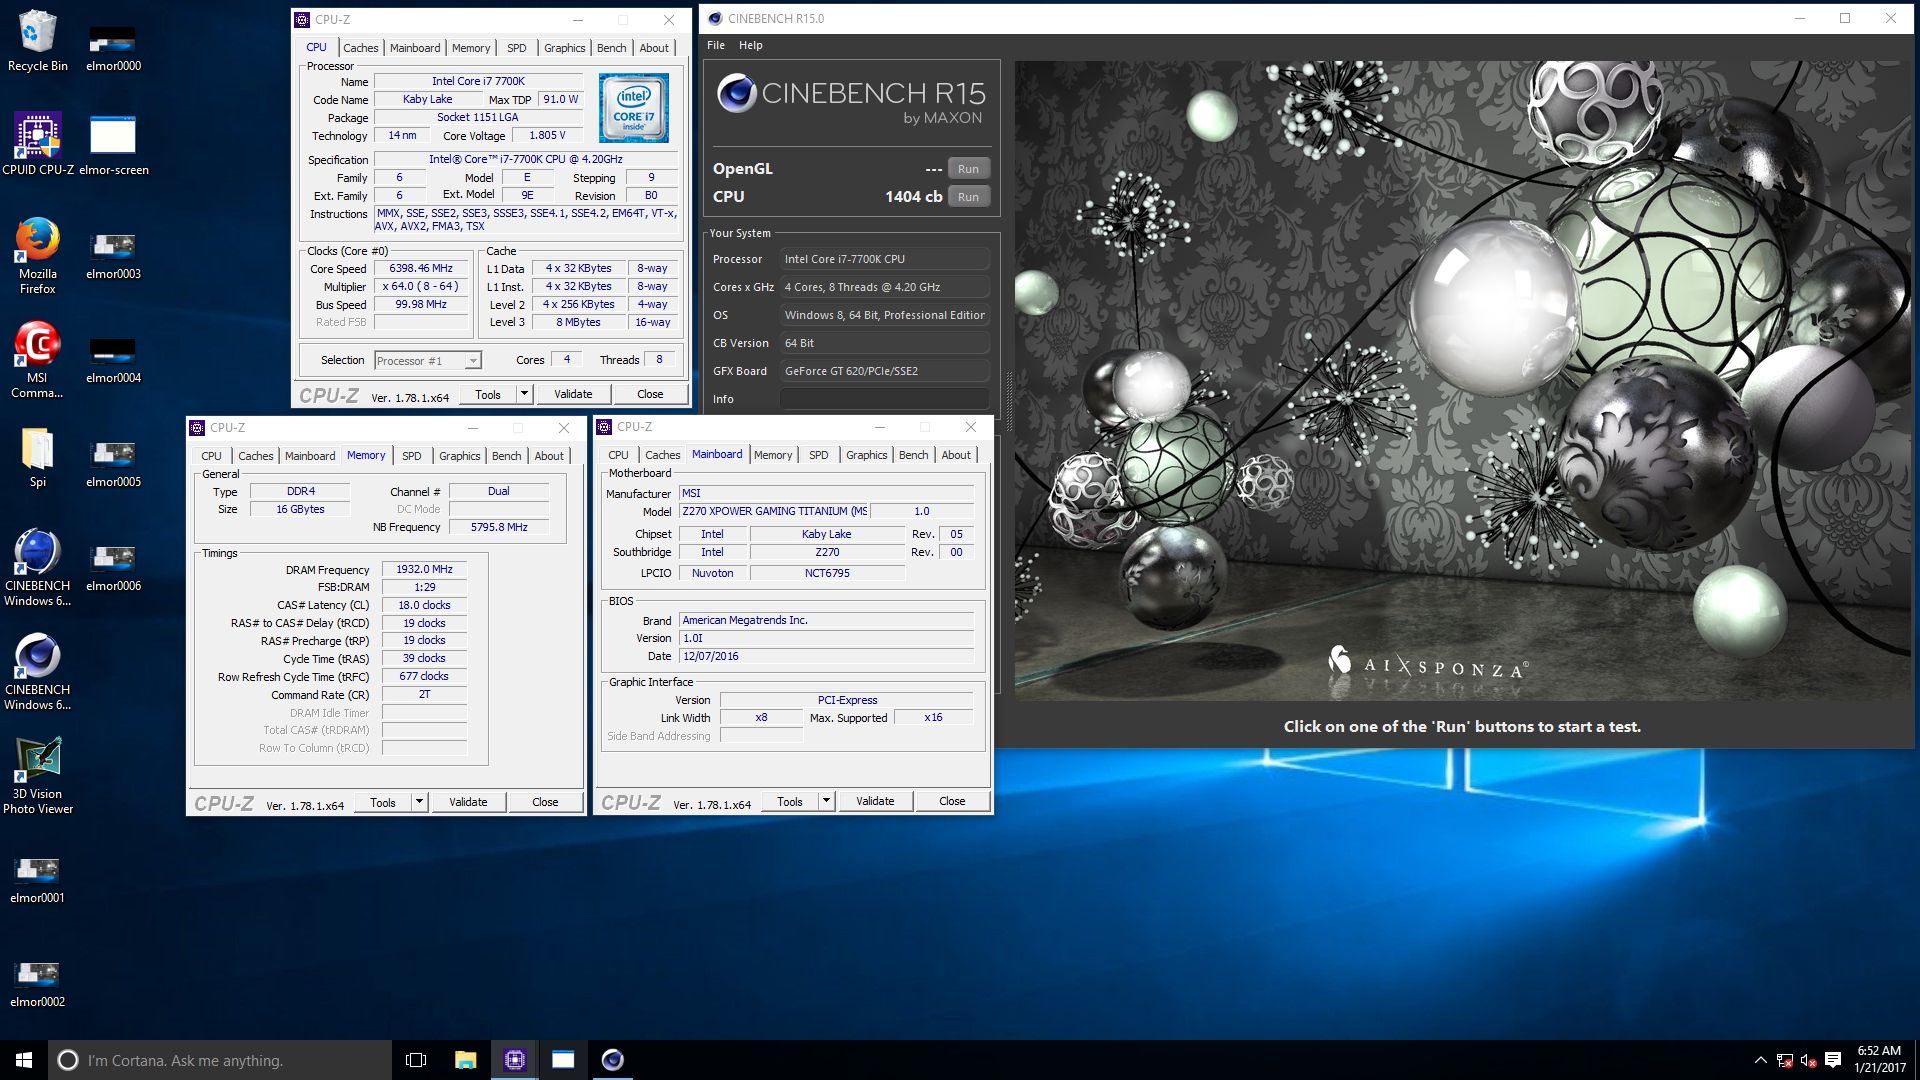Expand Tools arrow in Memory CPU-Z window
The height and width of the screenshot is (1080, 1920).
[x=419, y=802]
